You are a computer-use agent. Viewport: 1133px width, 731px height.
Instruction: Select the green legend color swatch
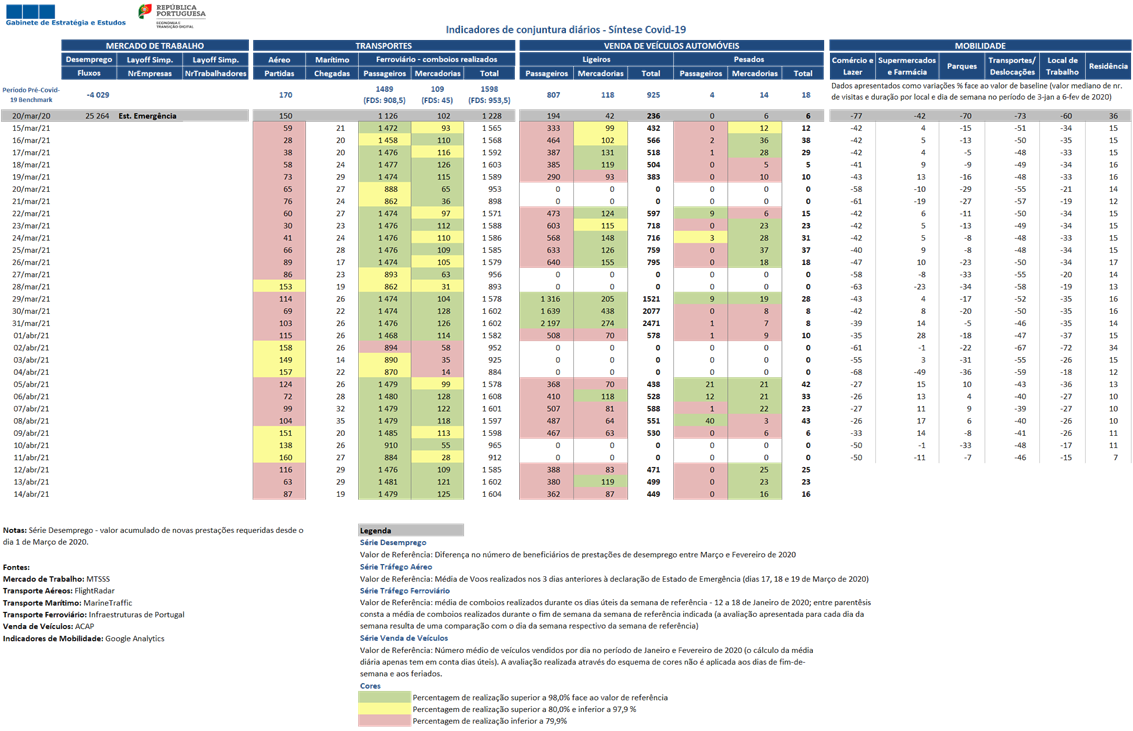(x=384, y=697)
